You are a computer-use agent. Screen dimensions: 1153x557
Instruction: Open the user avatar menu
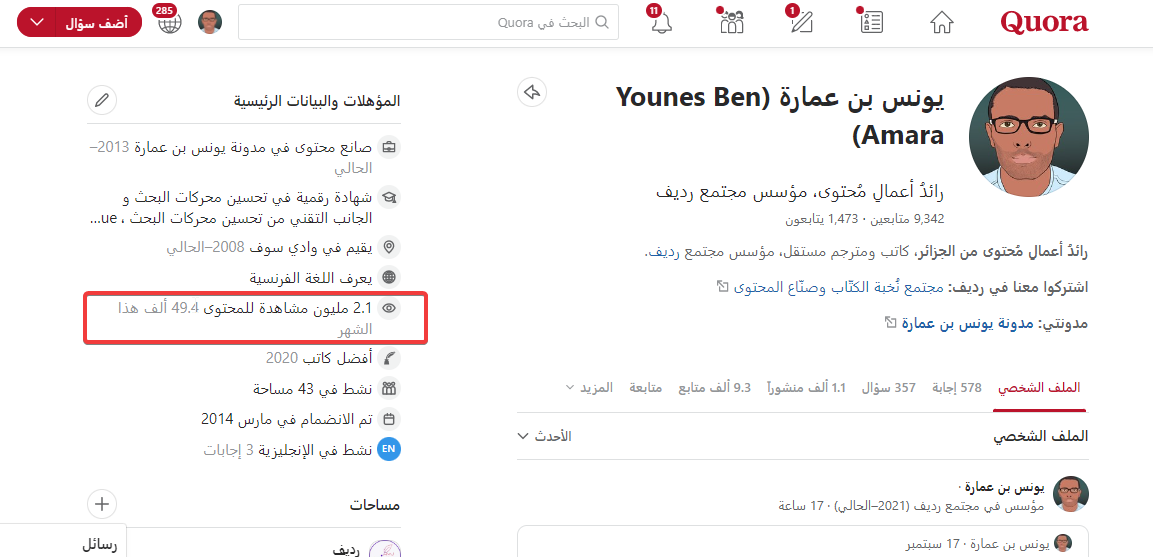tap(210, 23)
